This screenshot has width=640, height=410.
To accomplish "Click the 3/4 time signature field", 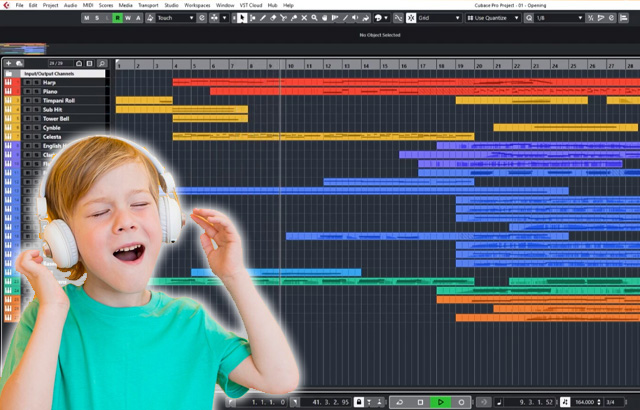I will pos(611,402).
